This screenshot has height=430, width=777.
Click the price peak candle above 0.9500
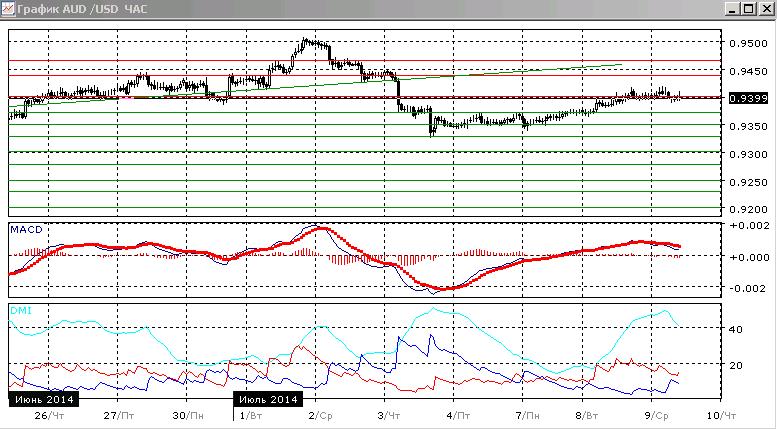pos(305,42)
